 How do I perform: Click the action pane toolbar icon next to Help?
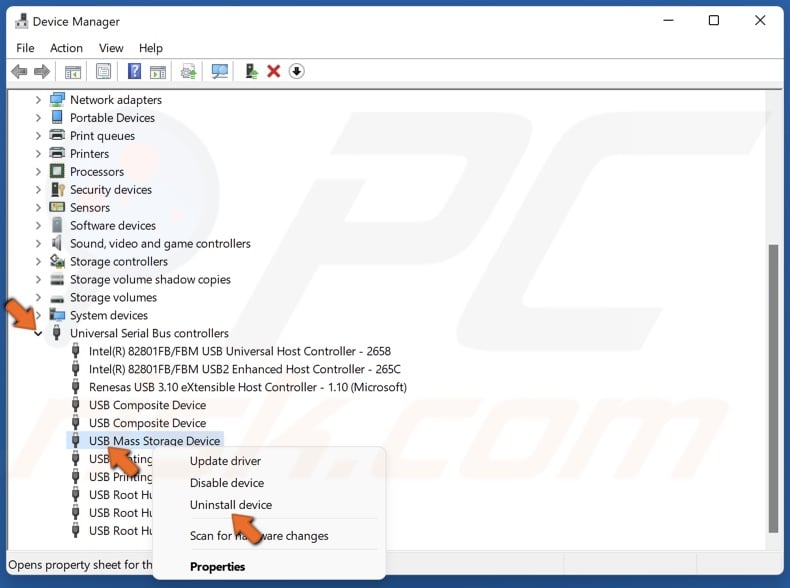158,72
